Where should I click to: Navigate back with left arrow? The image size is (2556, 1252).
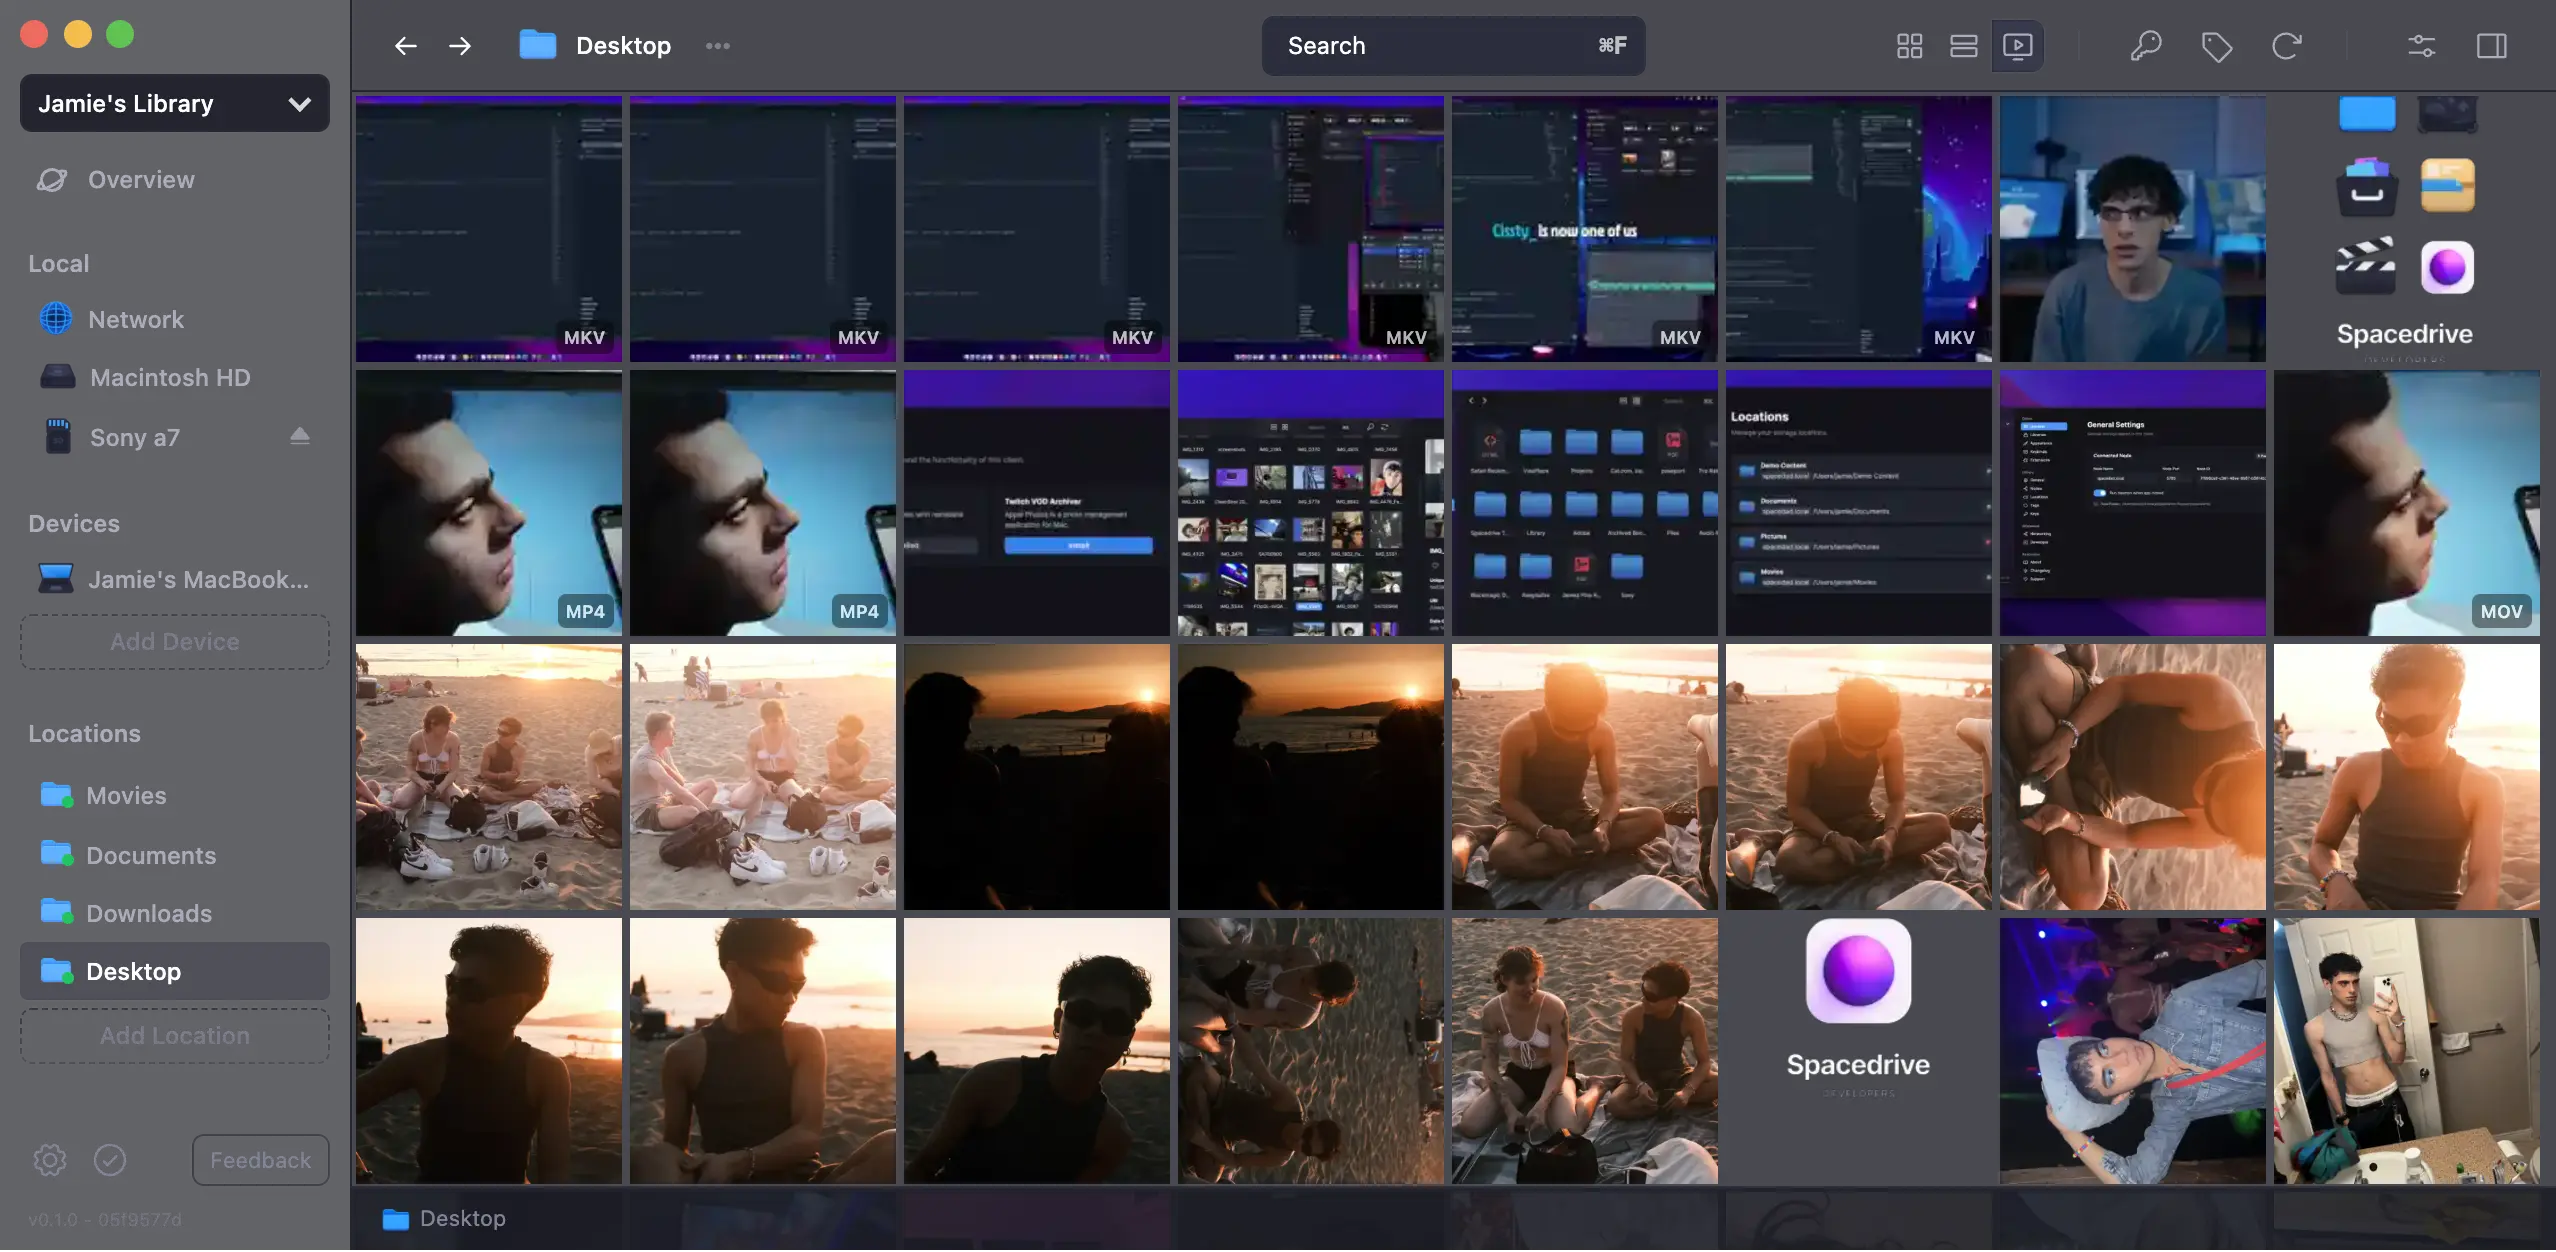coord(405,46)
